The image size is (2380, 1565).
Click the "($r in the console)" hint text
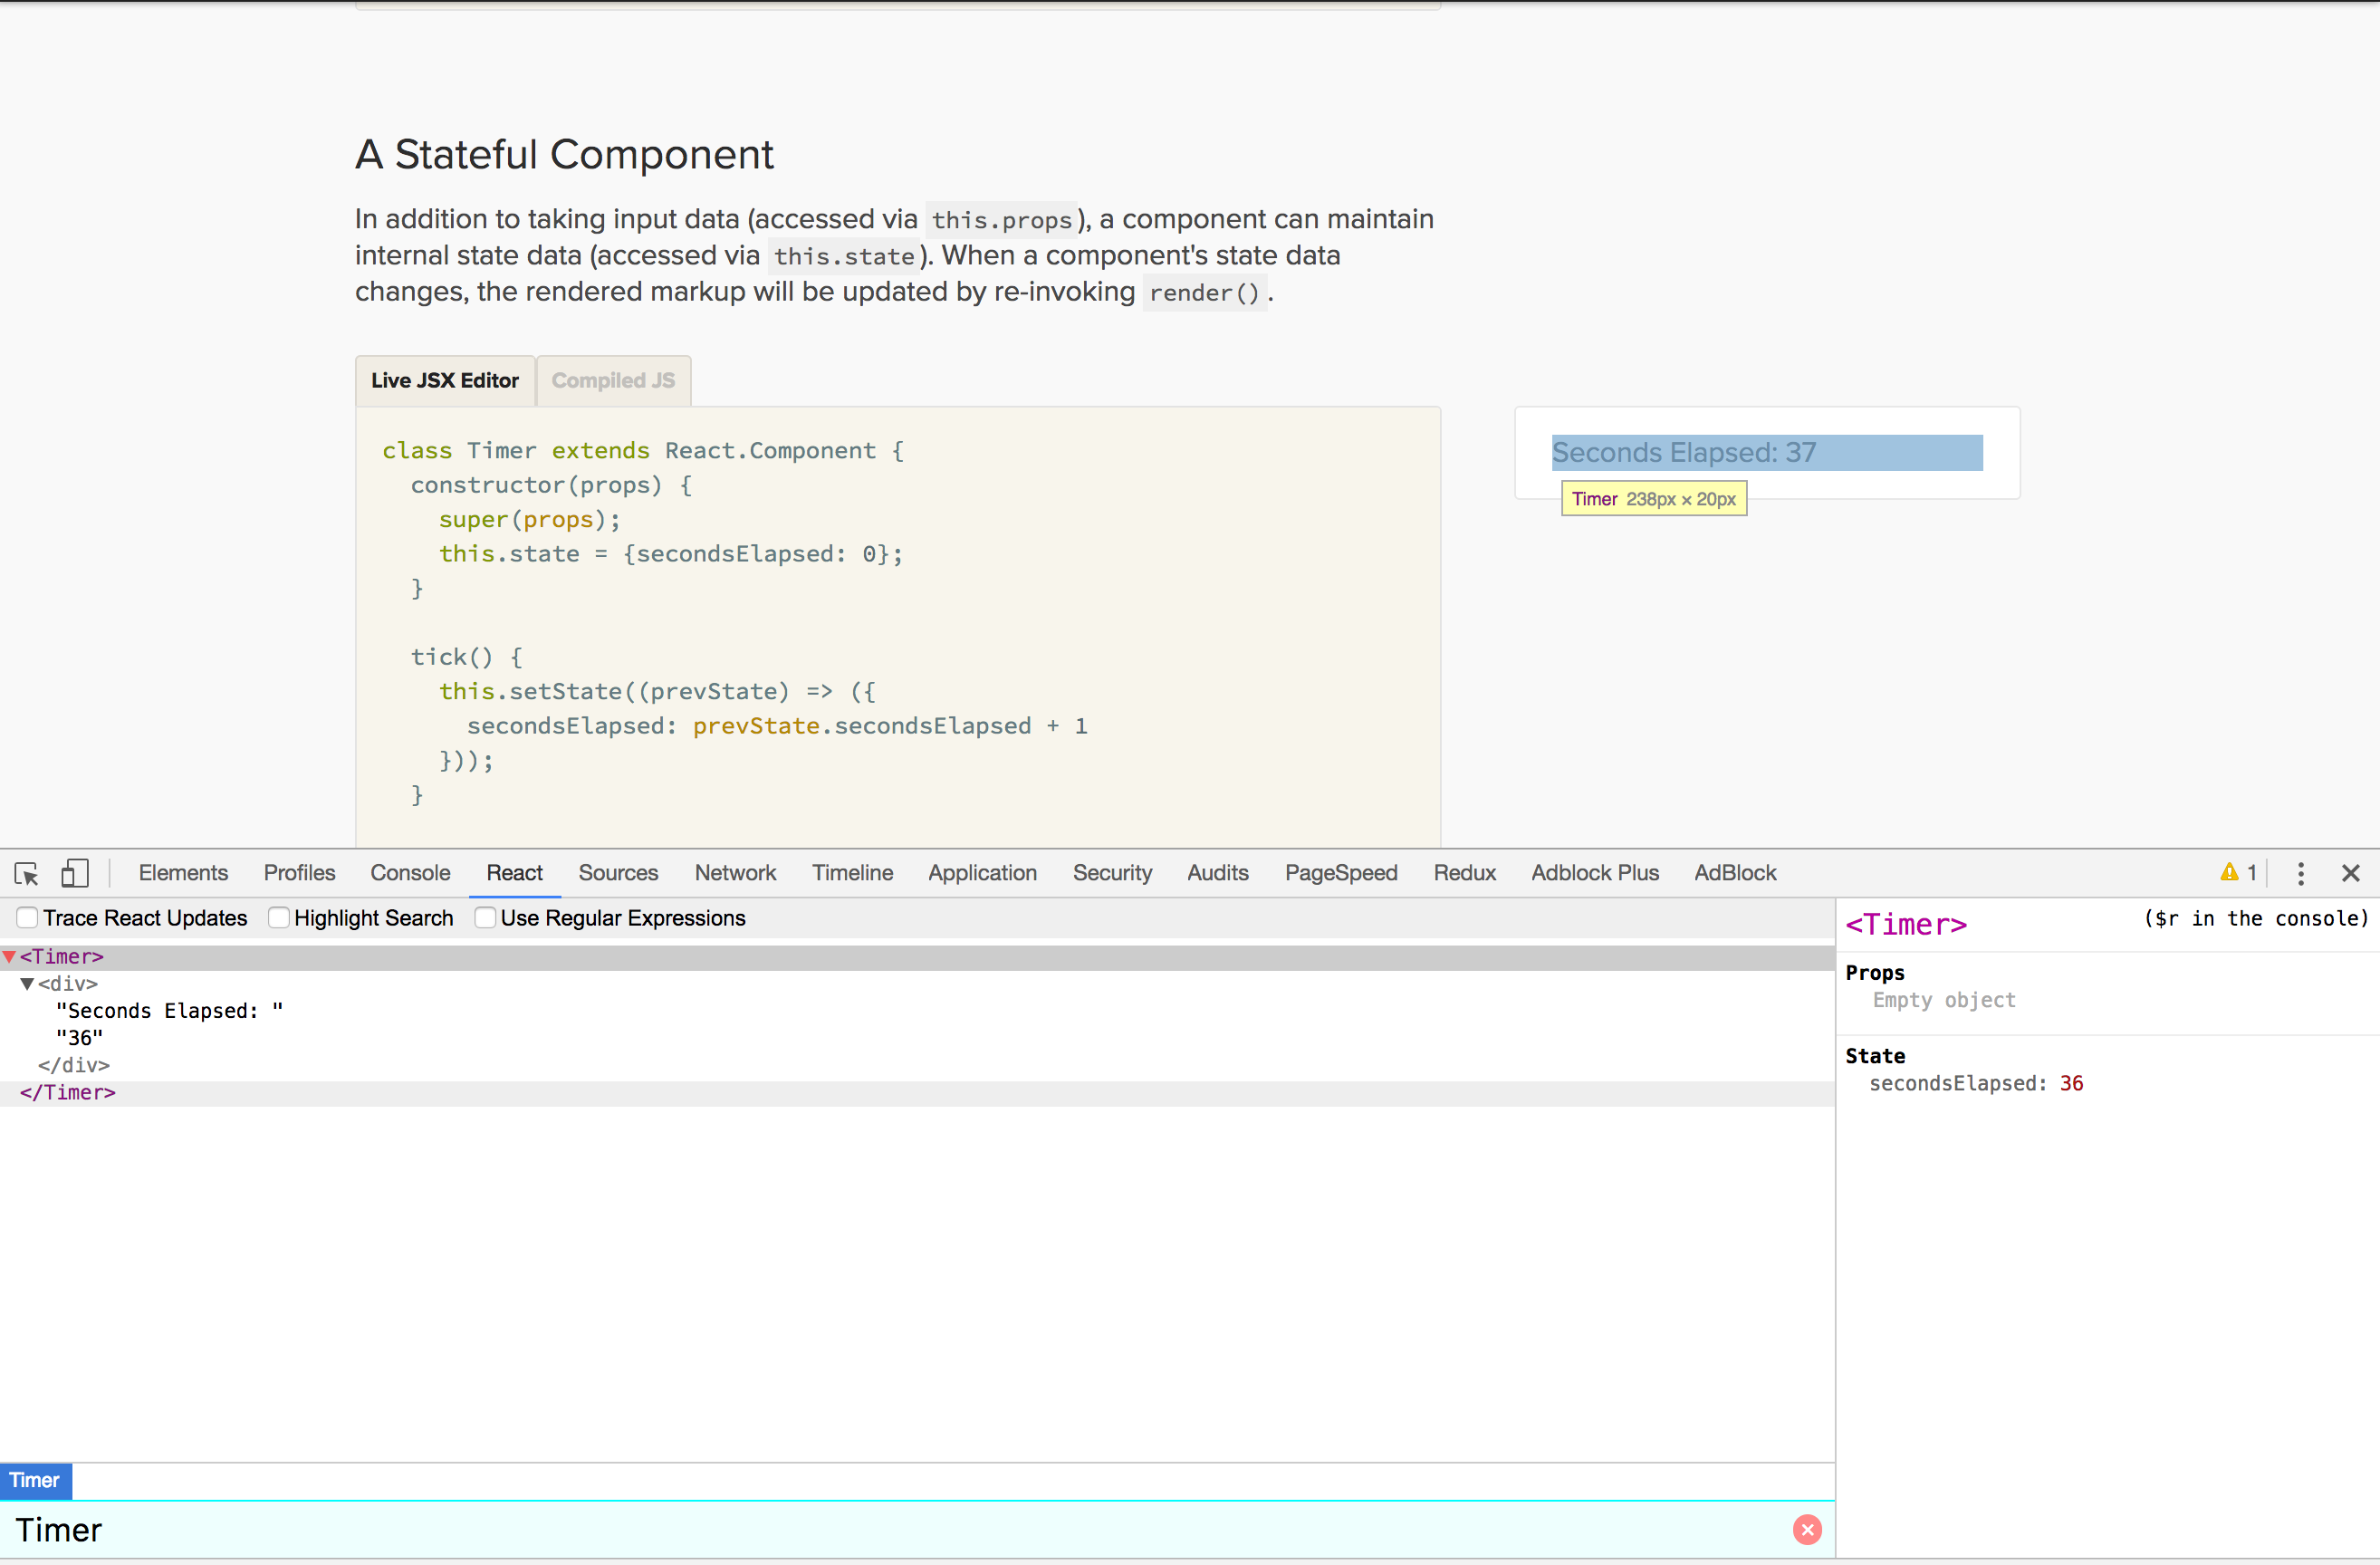point(2256,919)
